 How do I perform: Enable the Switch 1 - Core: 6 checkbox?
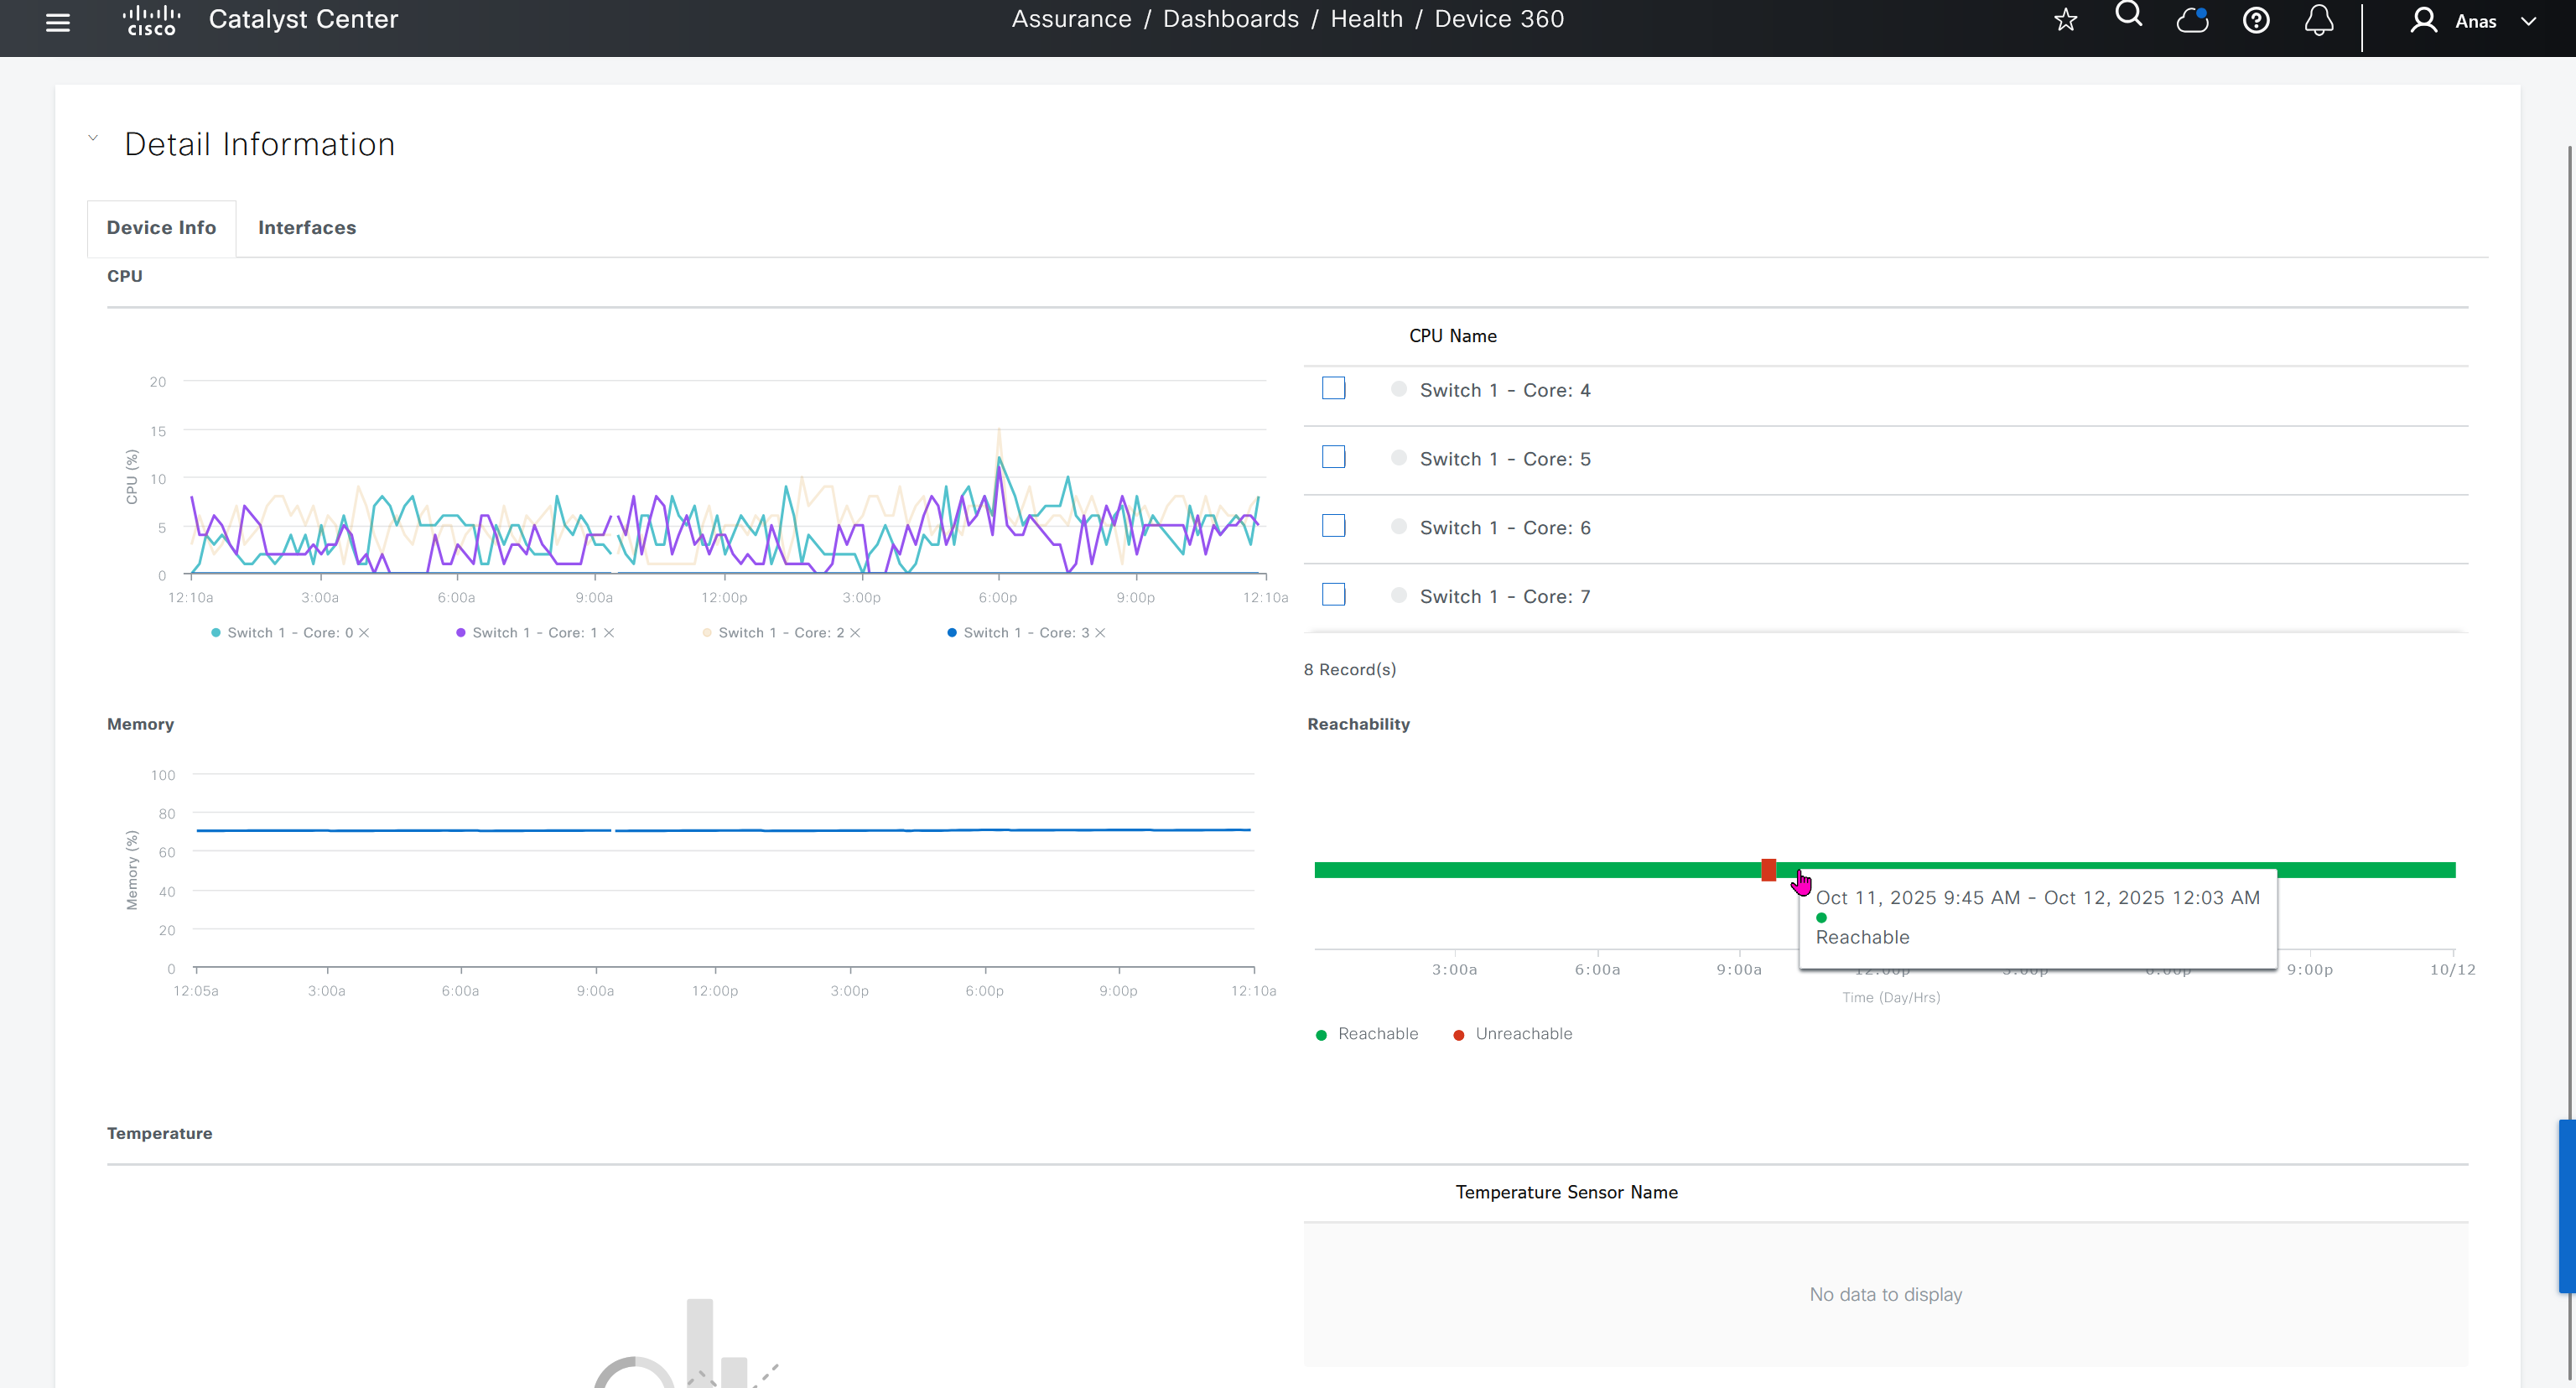point(1333,526)
